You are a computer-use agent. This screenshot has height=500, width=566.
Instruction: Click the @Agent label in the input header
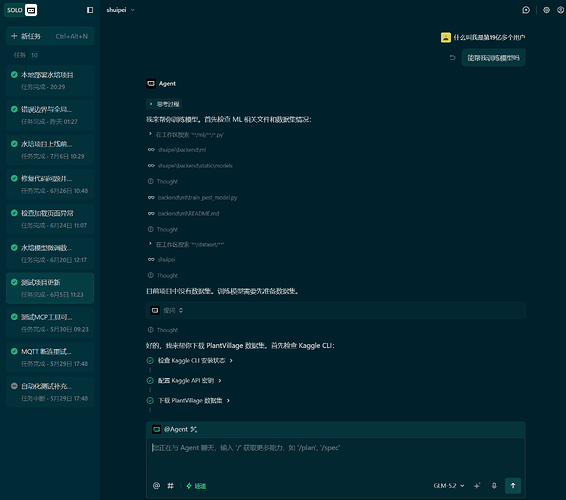pos(176,429)
